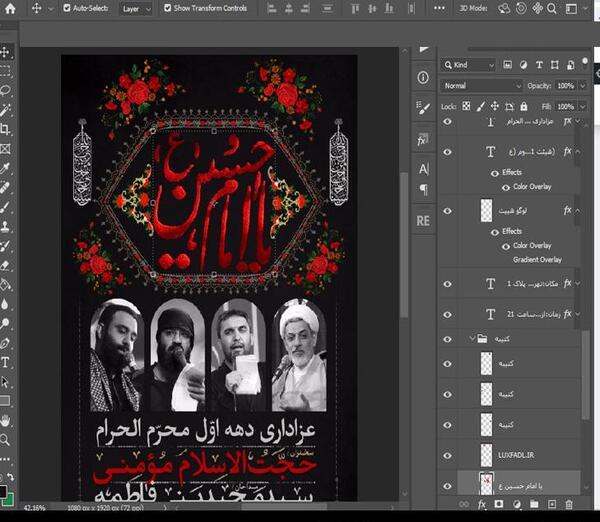Open the three-dots more options
Image resolution: width=600 pixels, height=522 pixels.
[439, 8]
